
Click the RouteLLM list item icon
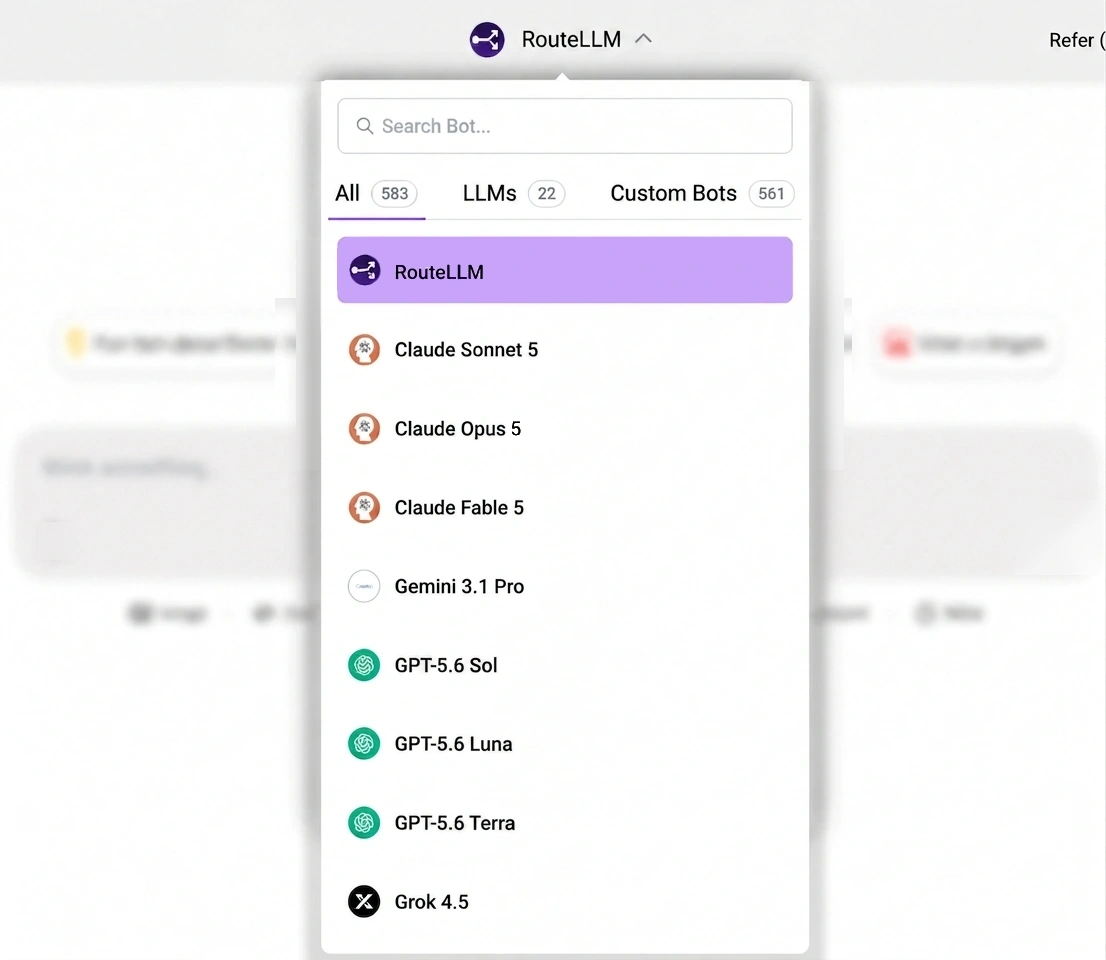pyautogui.click(x=365, y=270)
